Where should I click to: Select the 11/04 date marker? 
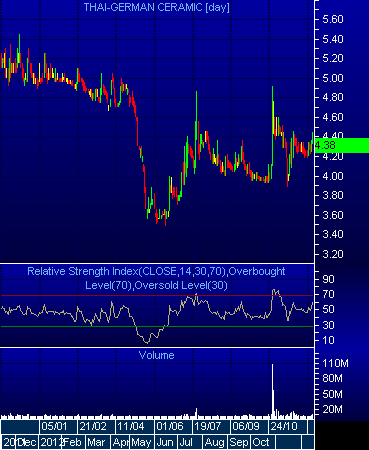[131, 426]
